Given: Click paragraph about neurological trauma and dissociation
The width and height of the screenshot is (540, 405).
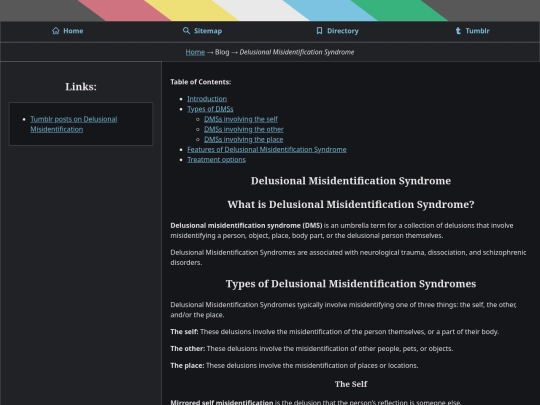Looking at the screenshot, I should (x=348, y=258).
